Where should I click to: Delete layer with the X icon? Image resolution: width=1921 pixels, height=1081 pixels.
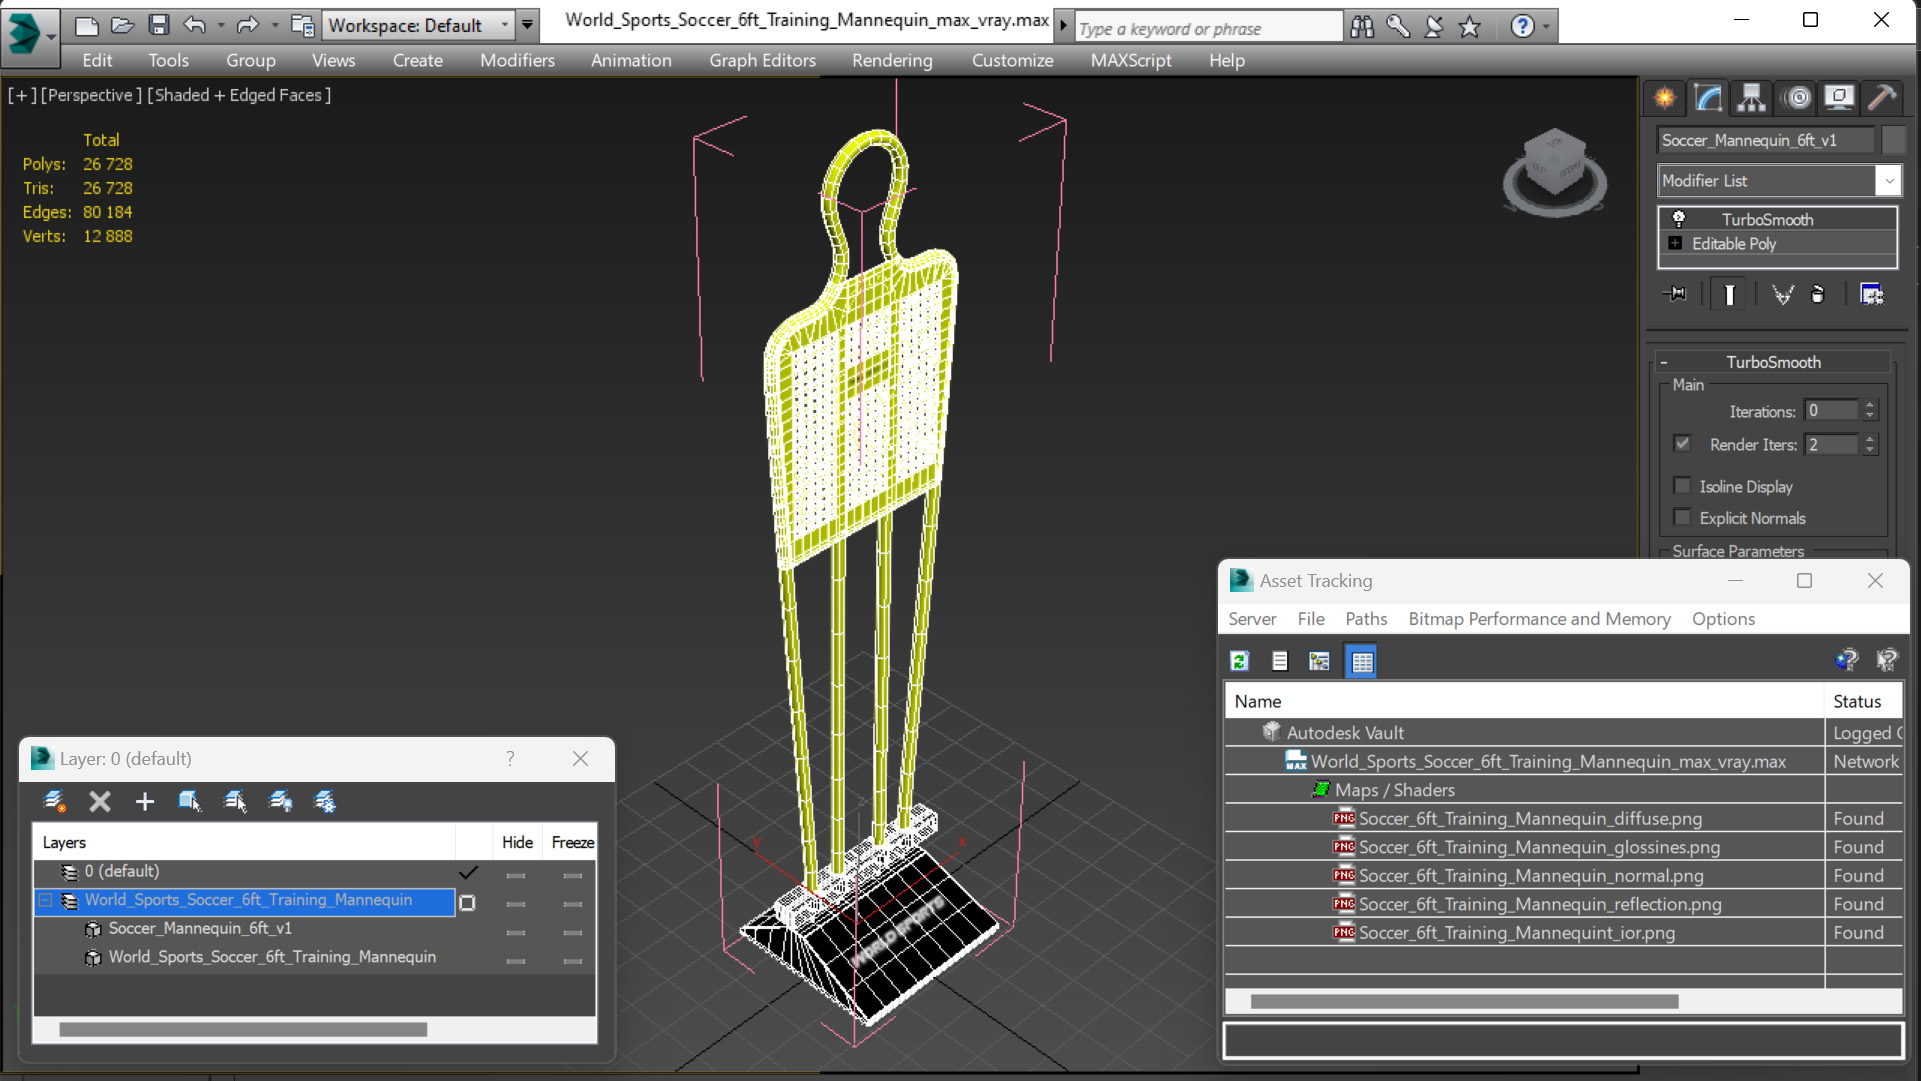(x=99, y=801)
